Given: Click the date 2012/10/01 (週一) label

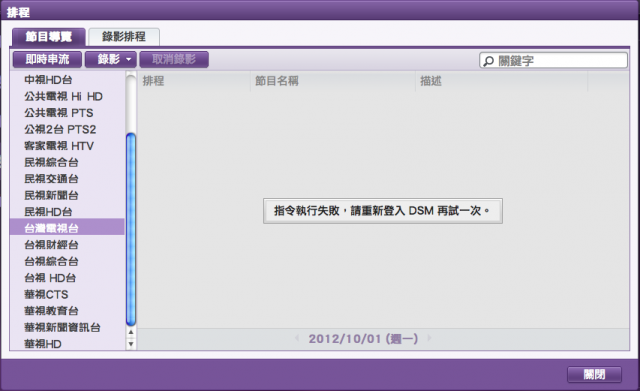Looking at the screenshot, I should pyautogui.click(x=363, y=339).
